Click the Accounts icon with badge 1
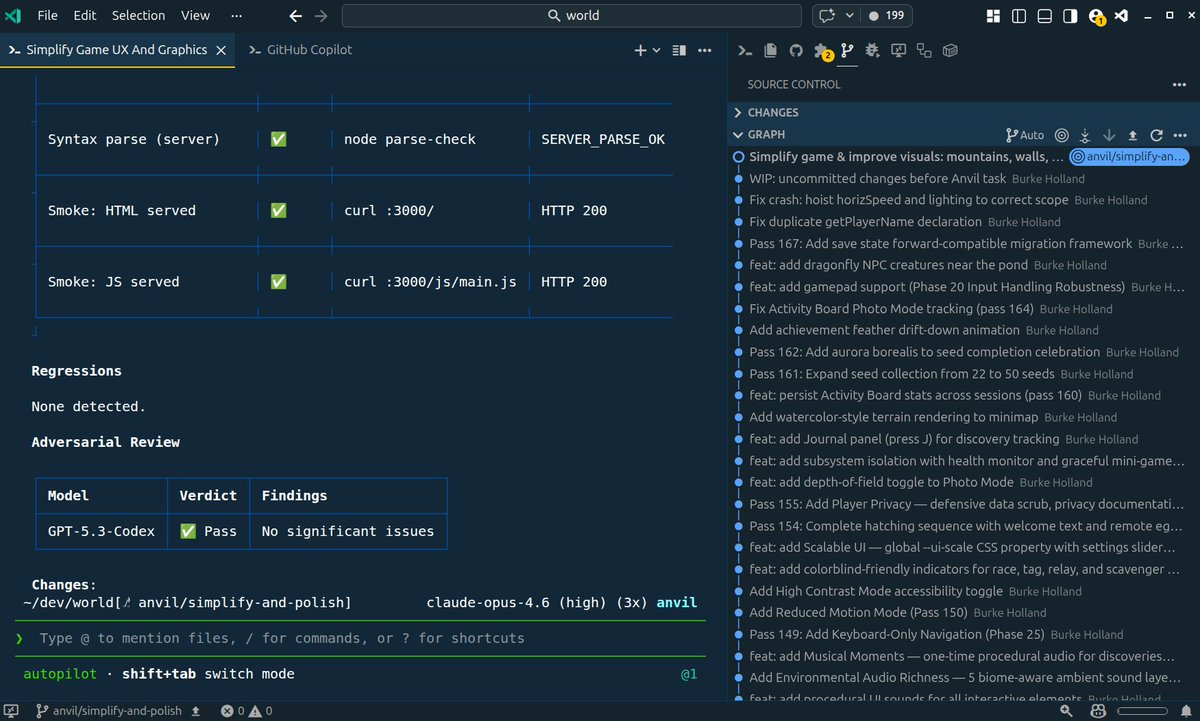 click(x=1097, y=16)
